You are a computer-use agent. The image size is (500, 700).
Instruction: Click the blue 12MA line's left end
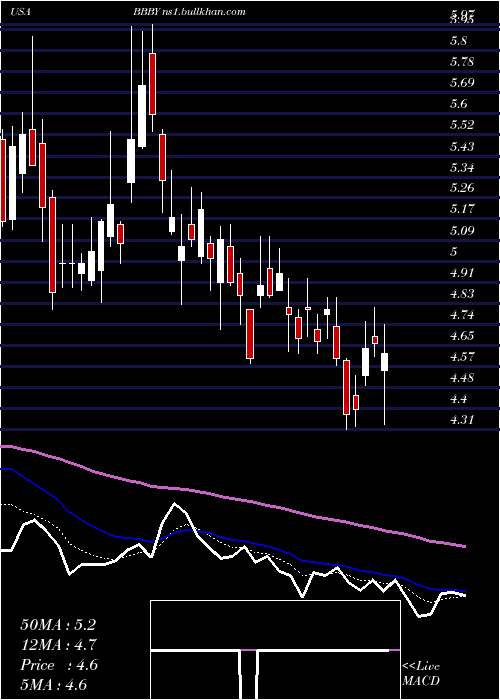(4, 469)
